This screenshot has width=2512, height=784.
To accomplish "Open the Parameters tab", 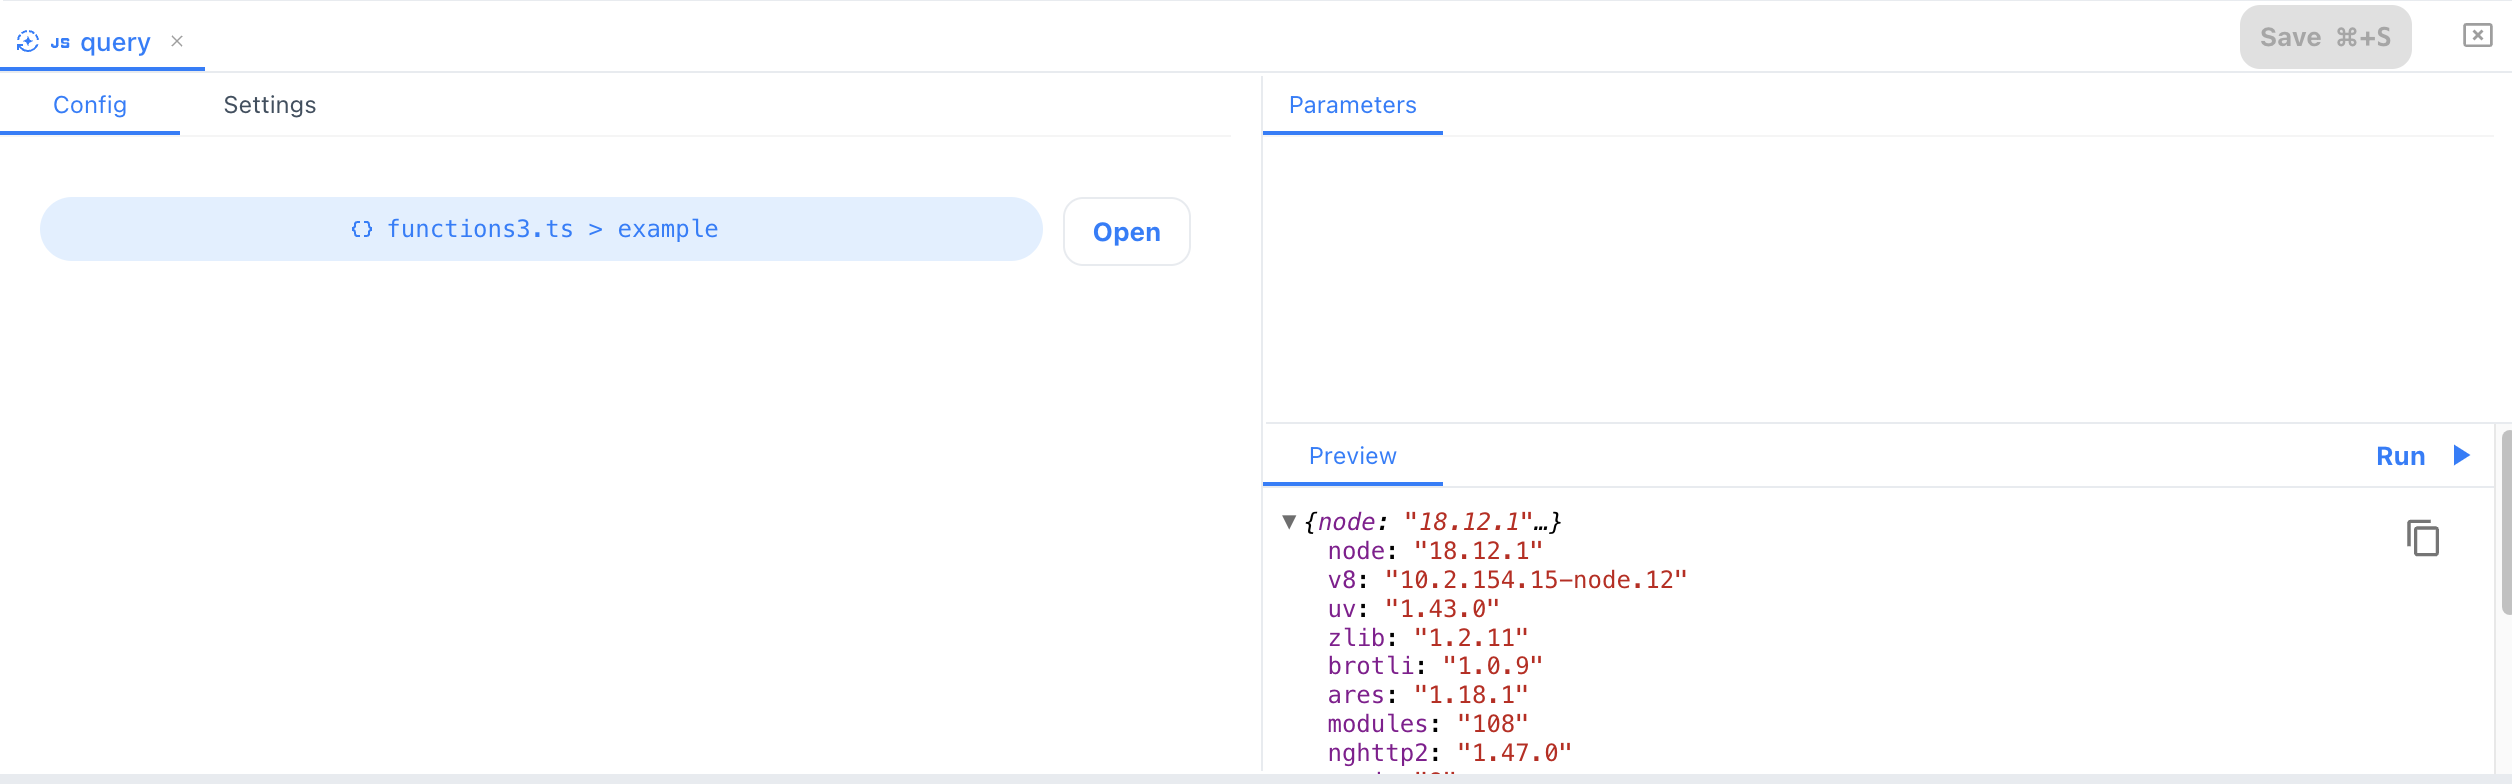I will 1352,105.
